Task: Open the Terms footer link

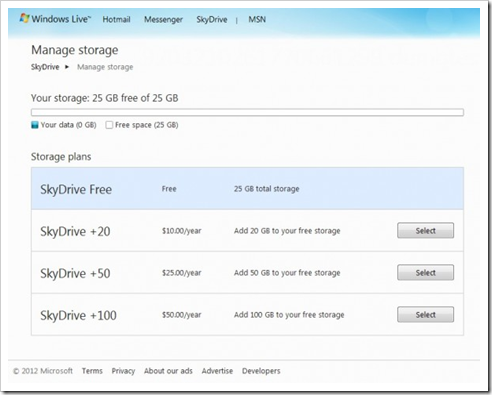Action: [92, 371]
